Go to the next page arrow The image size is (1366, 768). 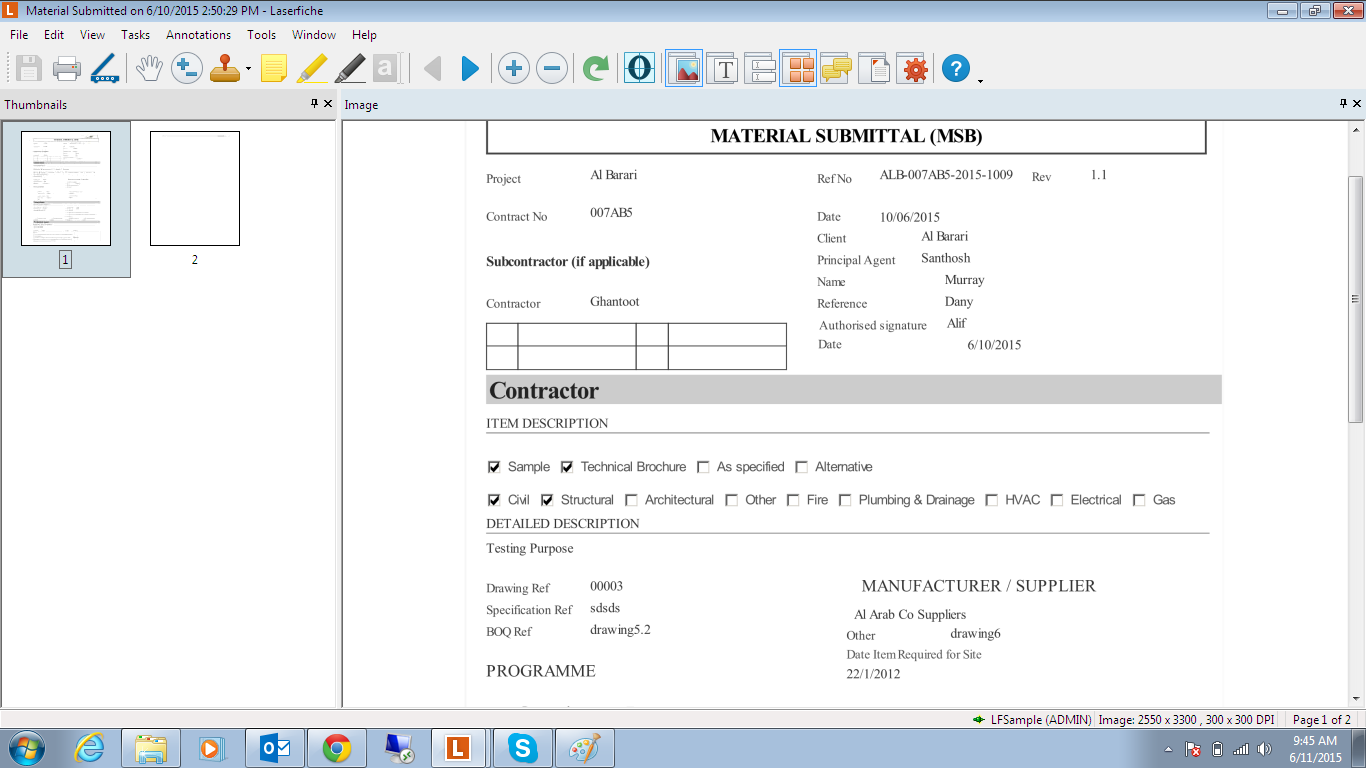[470, 68]
